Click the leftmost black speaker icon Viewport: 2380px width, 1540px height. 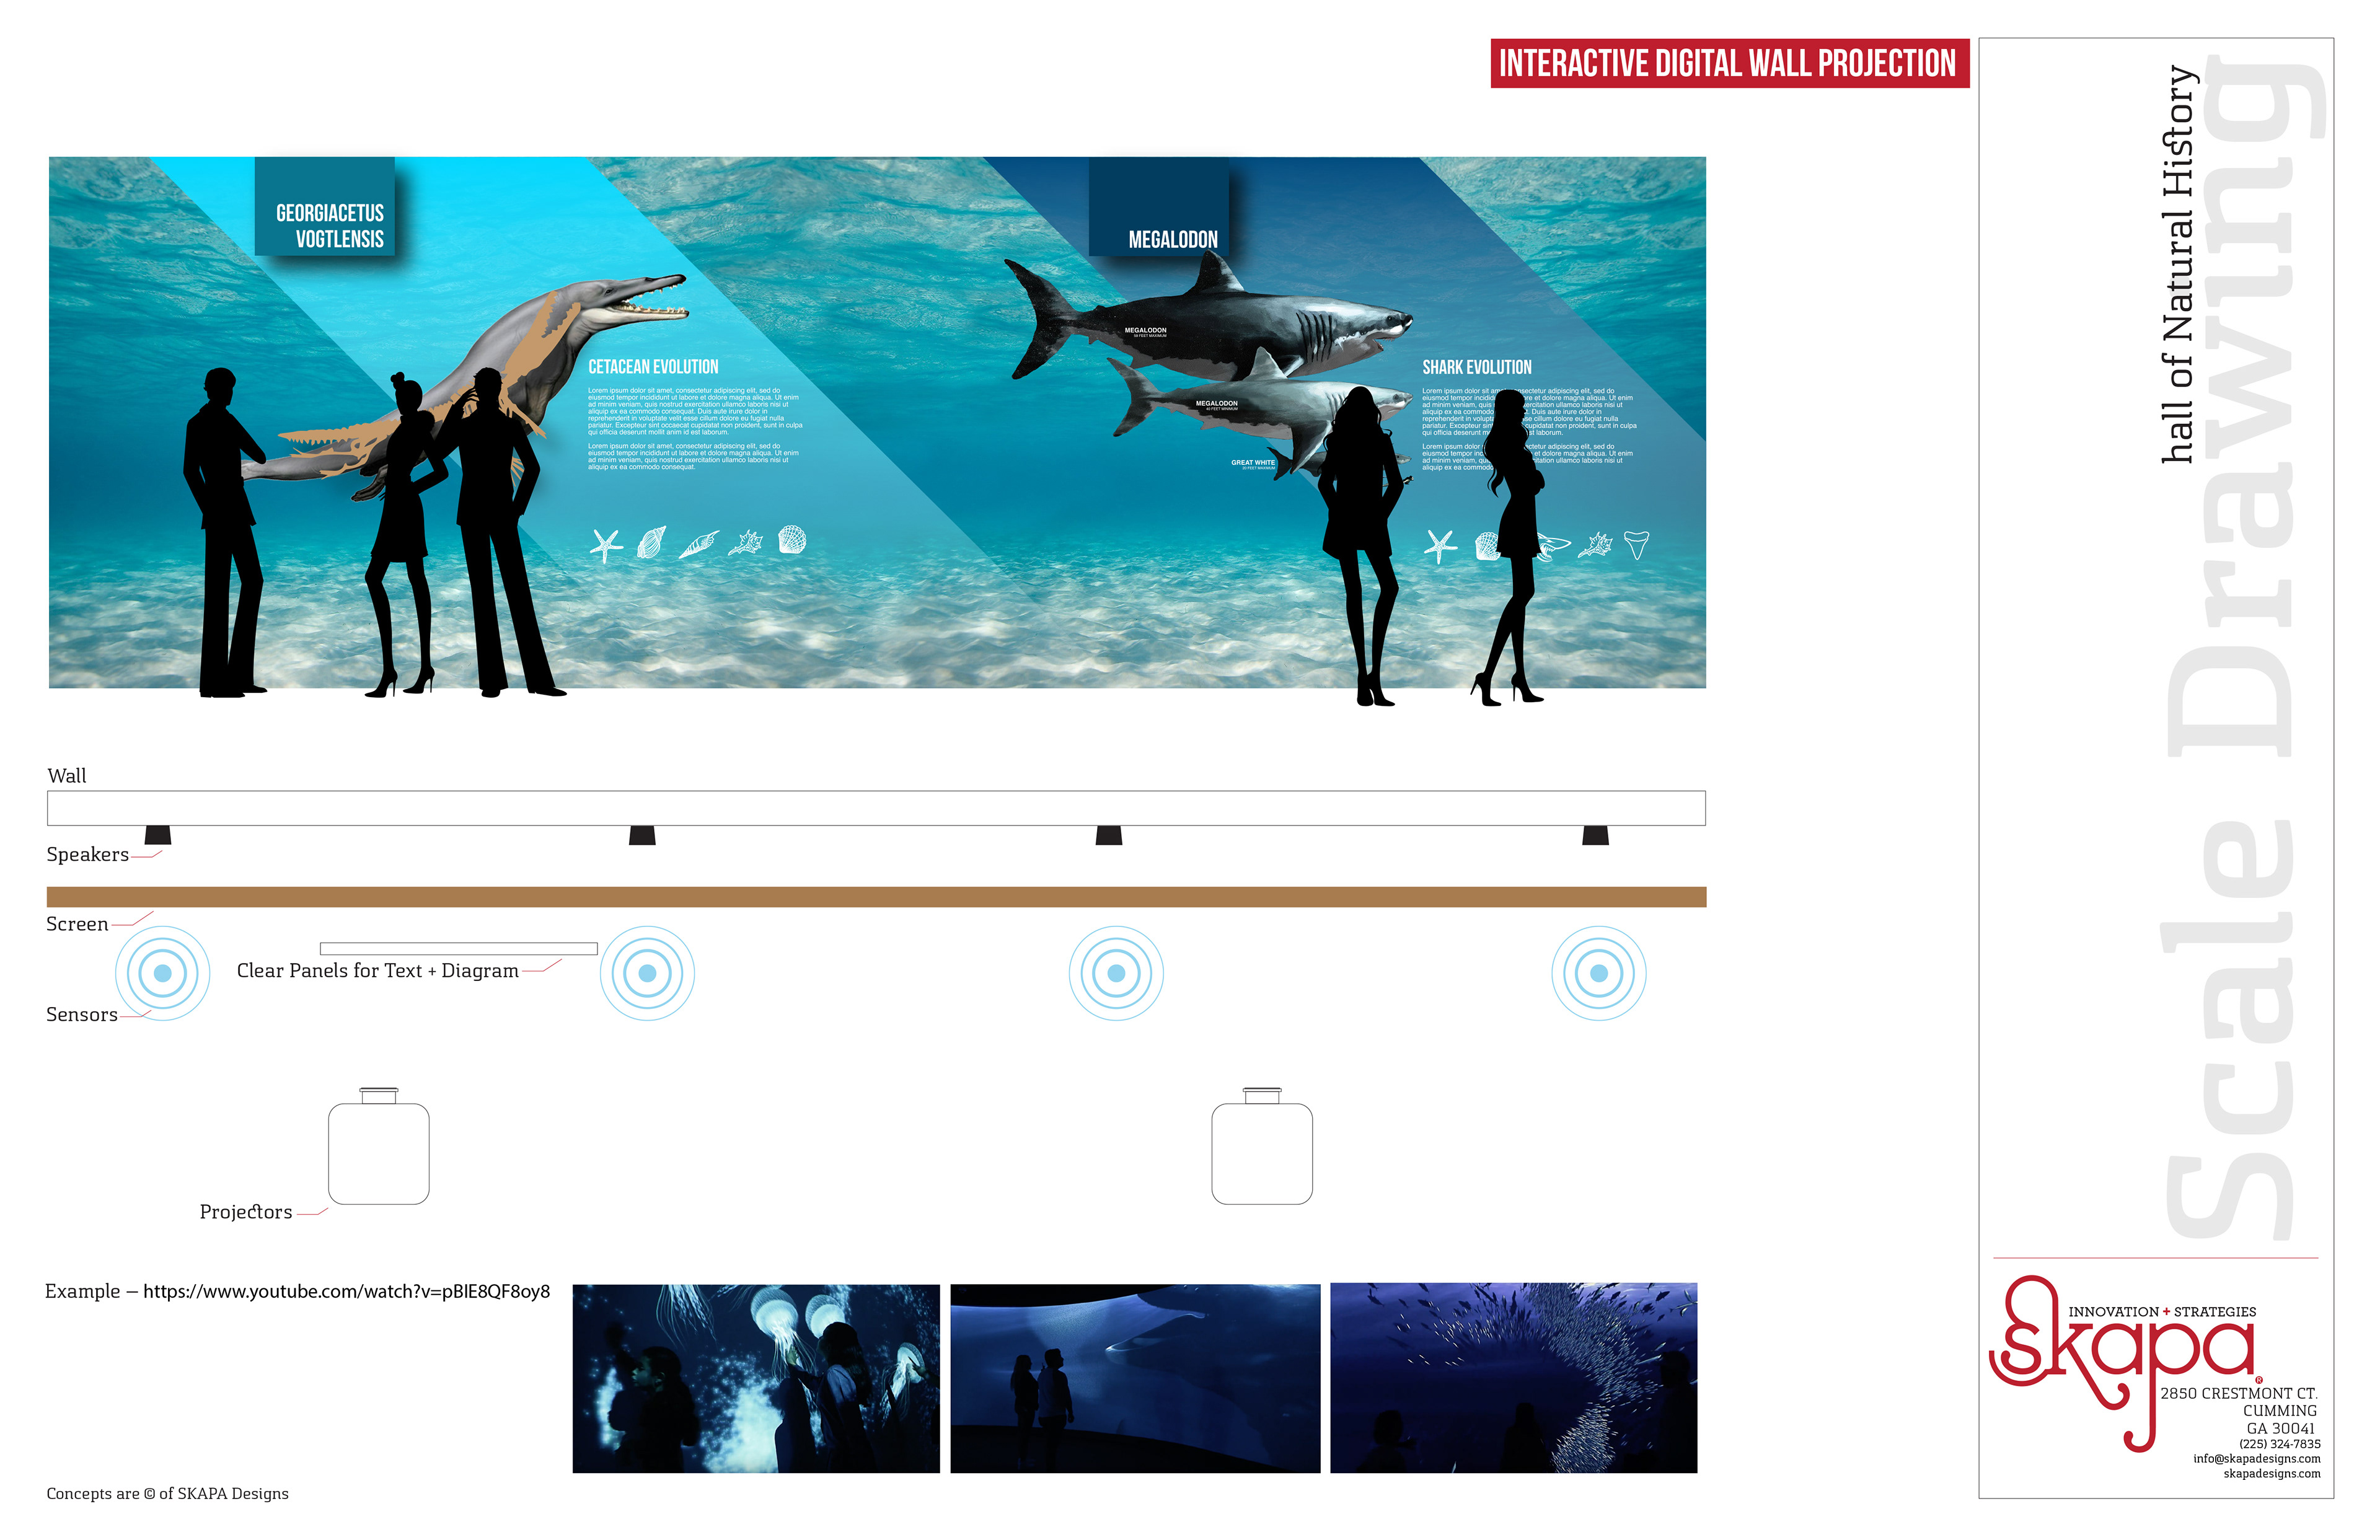click(x=158, y=835)
